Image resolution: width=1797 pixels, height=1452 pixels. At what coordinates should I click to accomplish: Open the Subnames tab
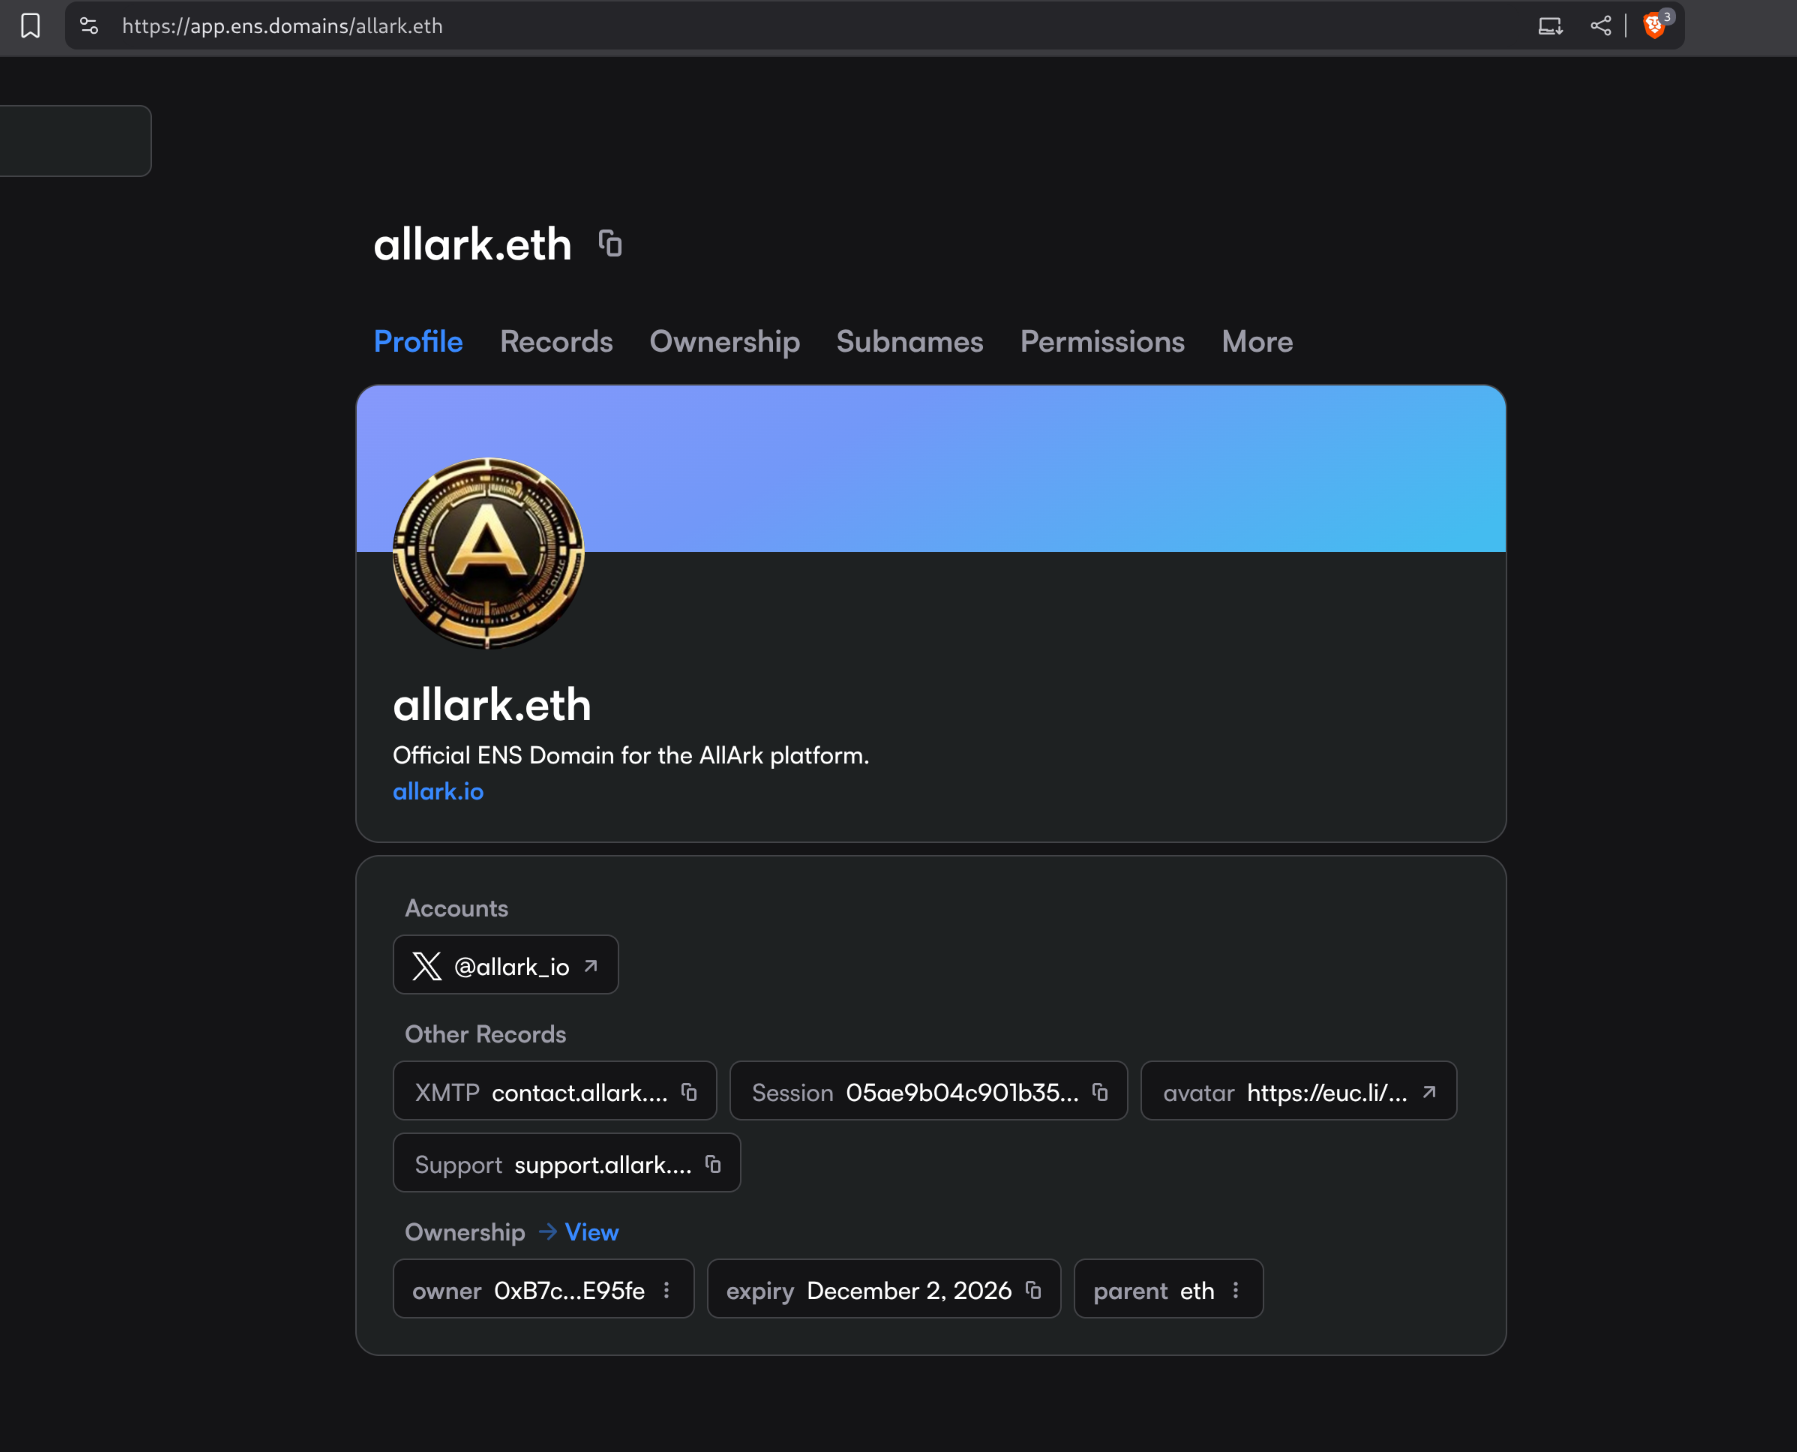[910, 342]
